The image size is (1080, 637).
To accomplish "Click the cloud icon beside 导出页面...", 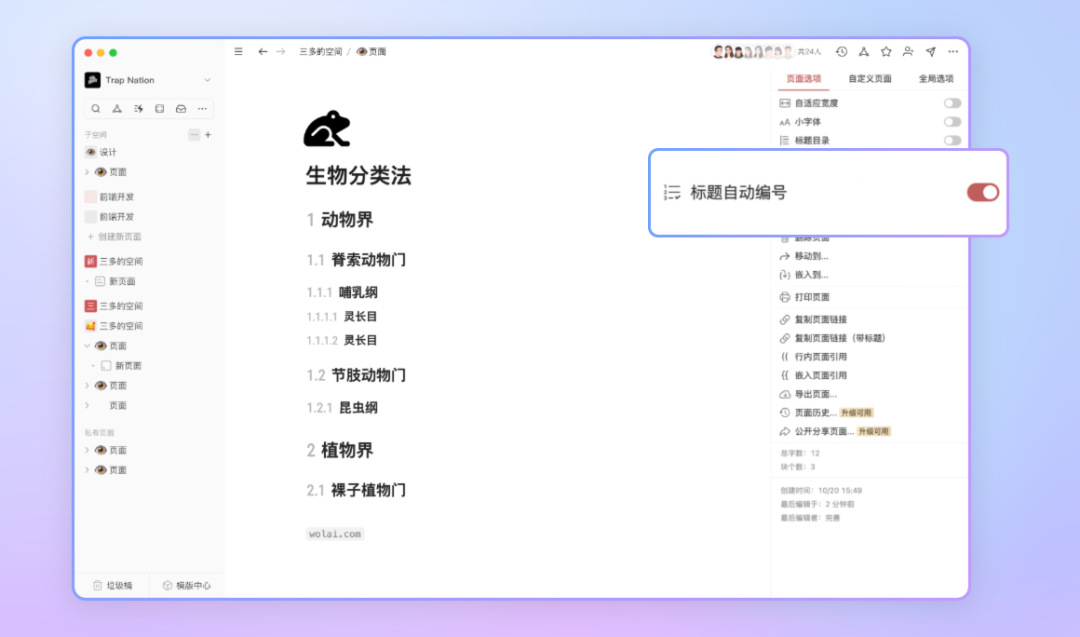I will point(785,395).
